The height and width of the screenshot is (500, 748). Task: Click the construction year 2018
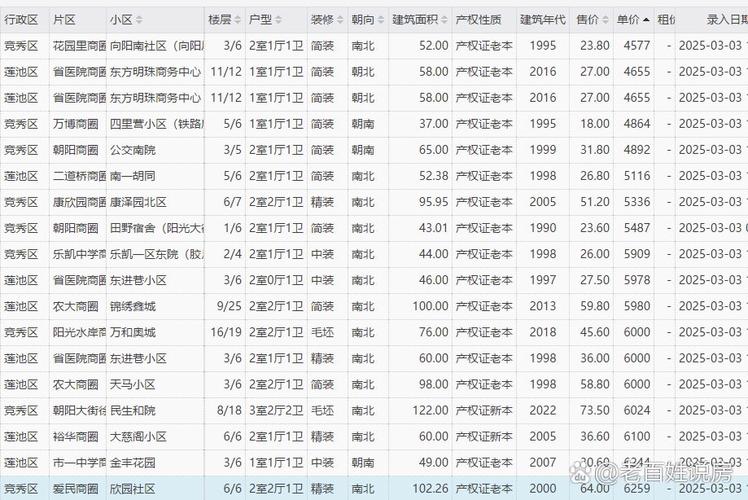click(x=543, y=333)
